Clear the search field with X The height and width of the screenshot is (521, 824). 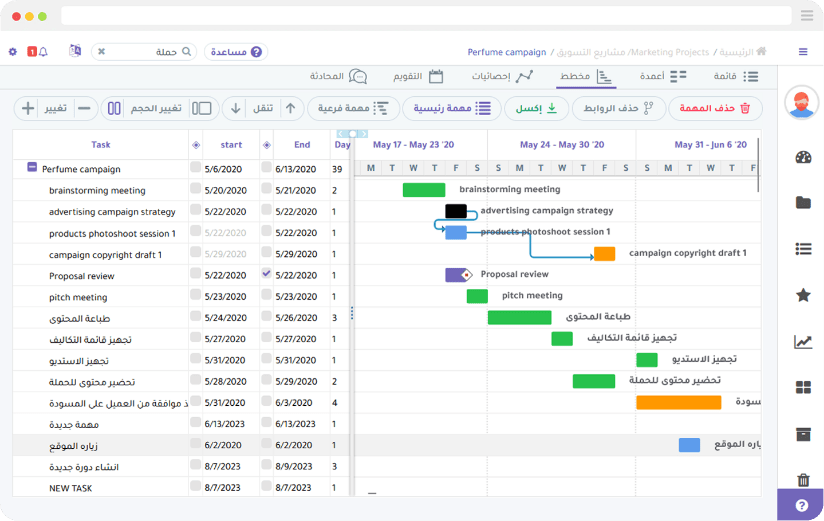pyautogui.click(x=101, y=52)
